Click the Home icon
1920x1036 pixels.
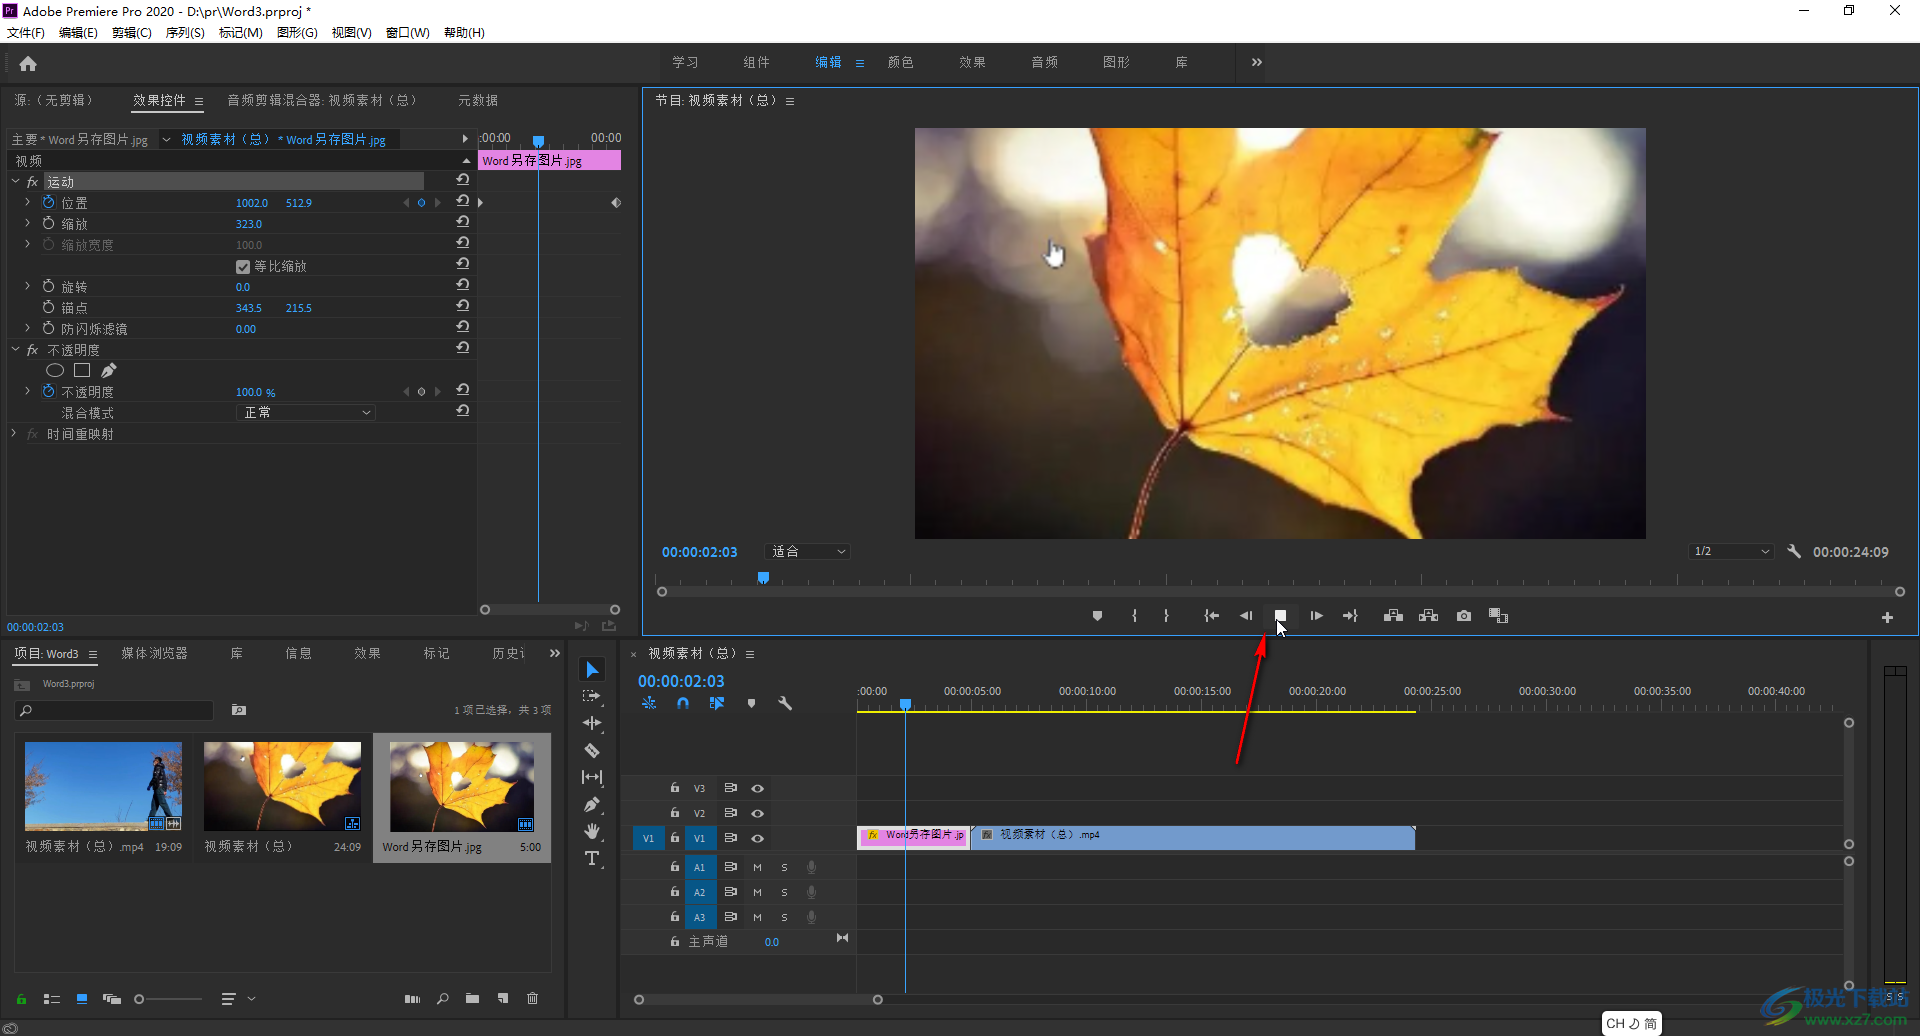click(x=28, y=64)
